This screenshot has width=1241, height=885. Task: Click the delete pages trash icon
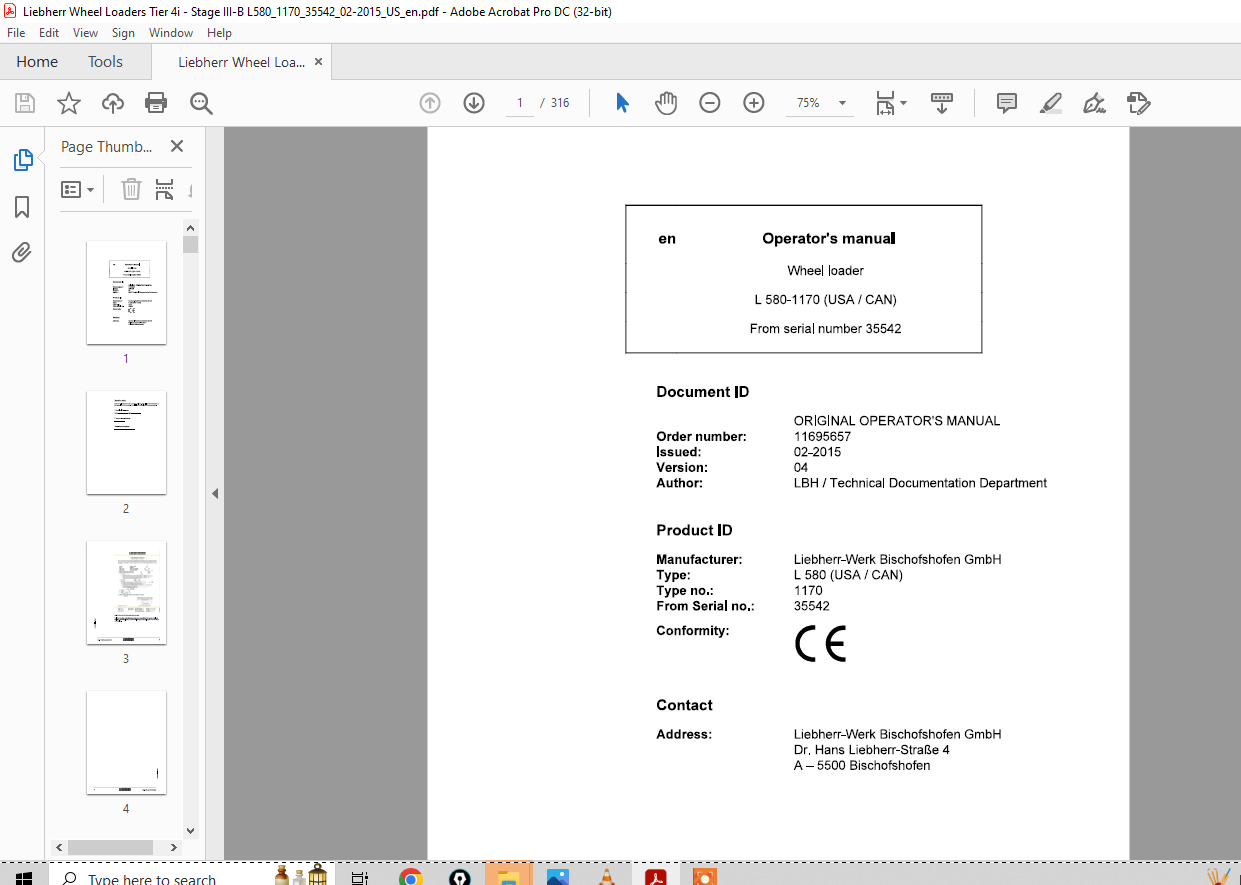click(131, 189)
